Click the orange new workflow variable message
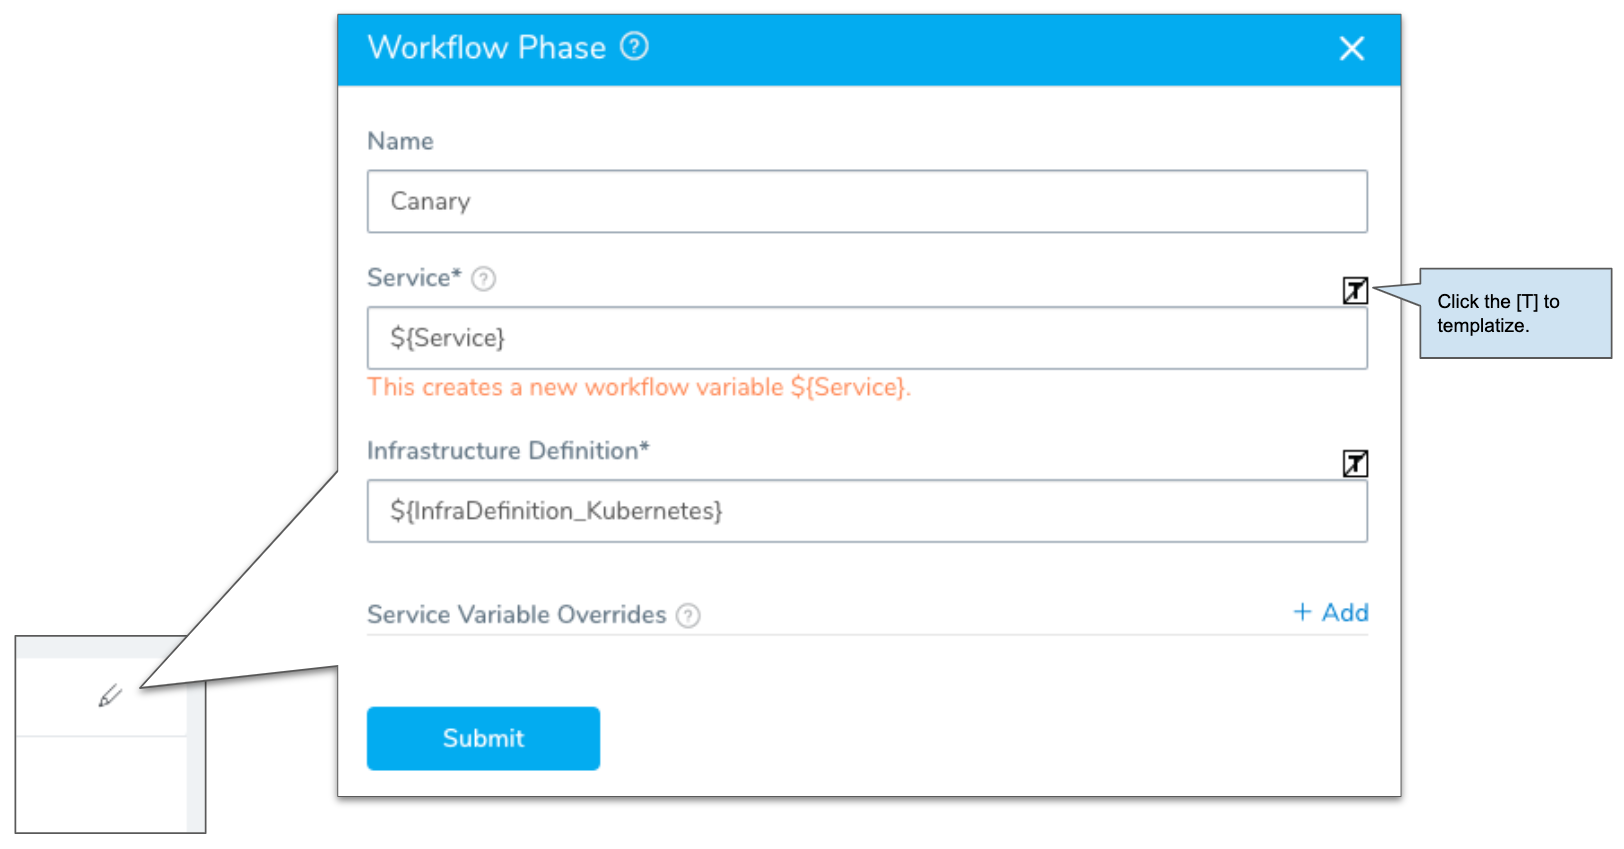 [639, 387]
